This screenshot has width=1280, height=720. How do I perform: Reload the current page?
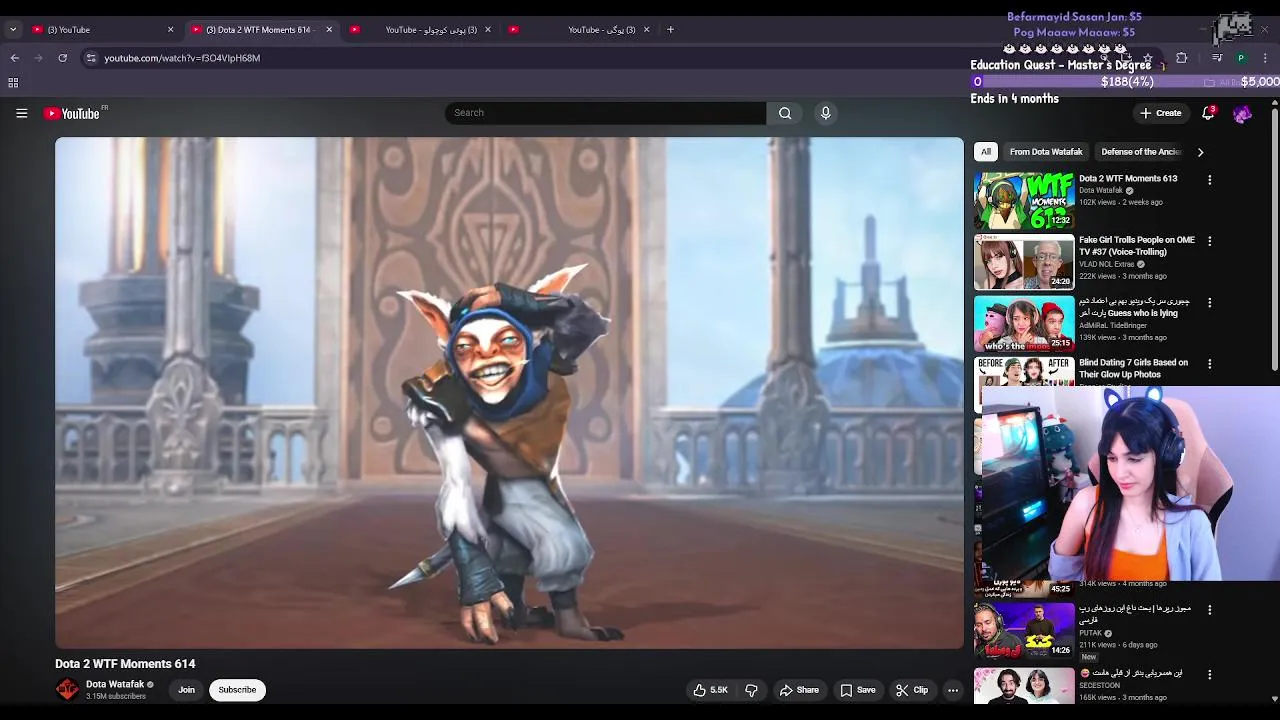pyautogui.click(x=62, y=58)
